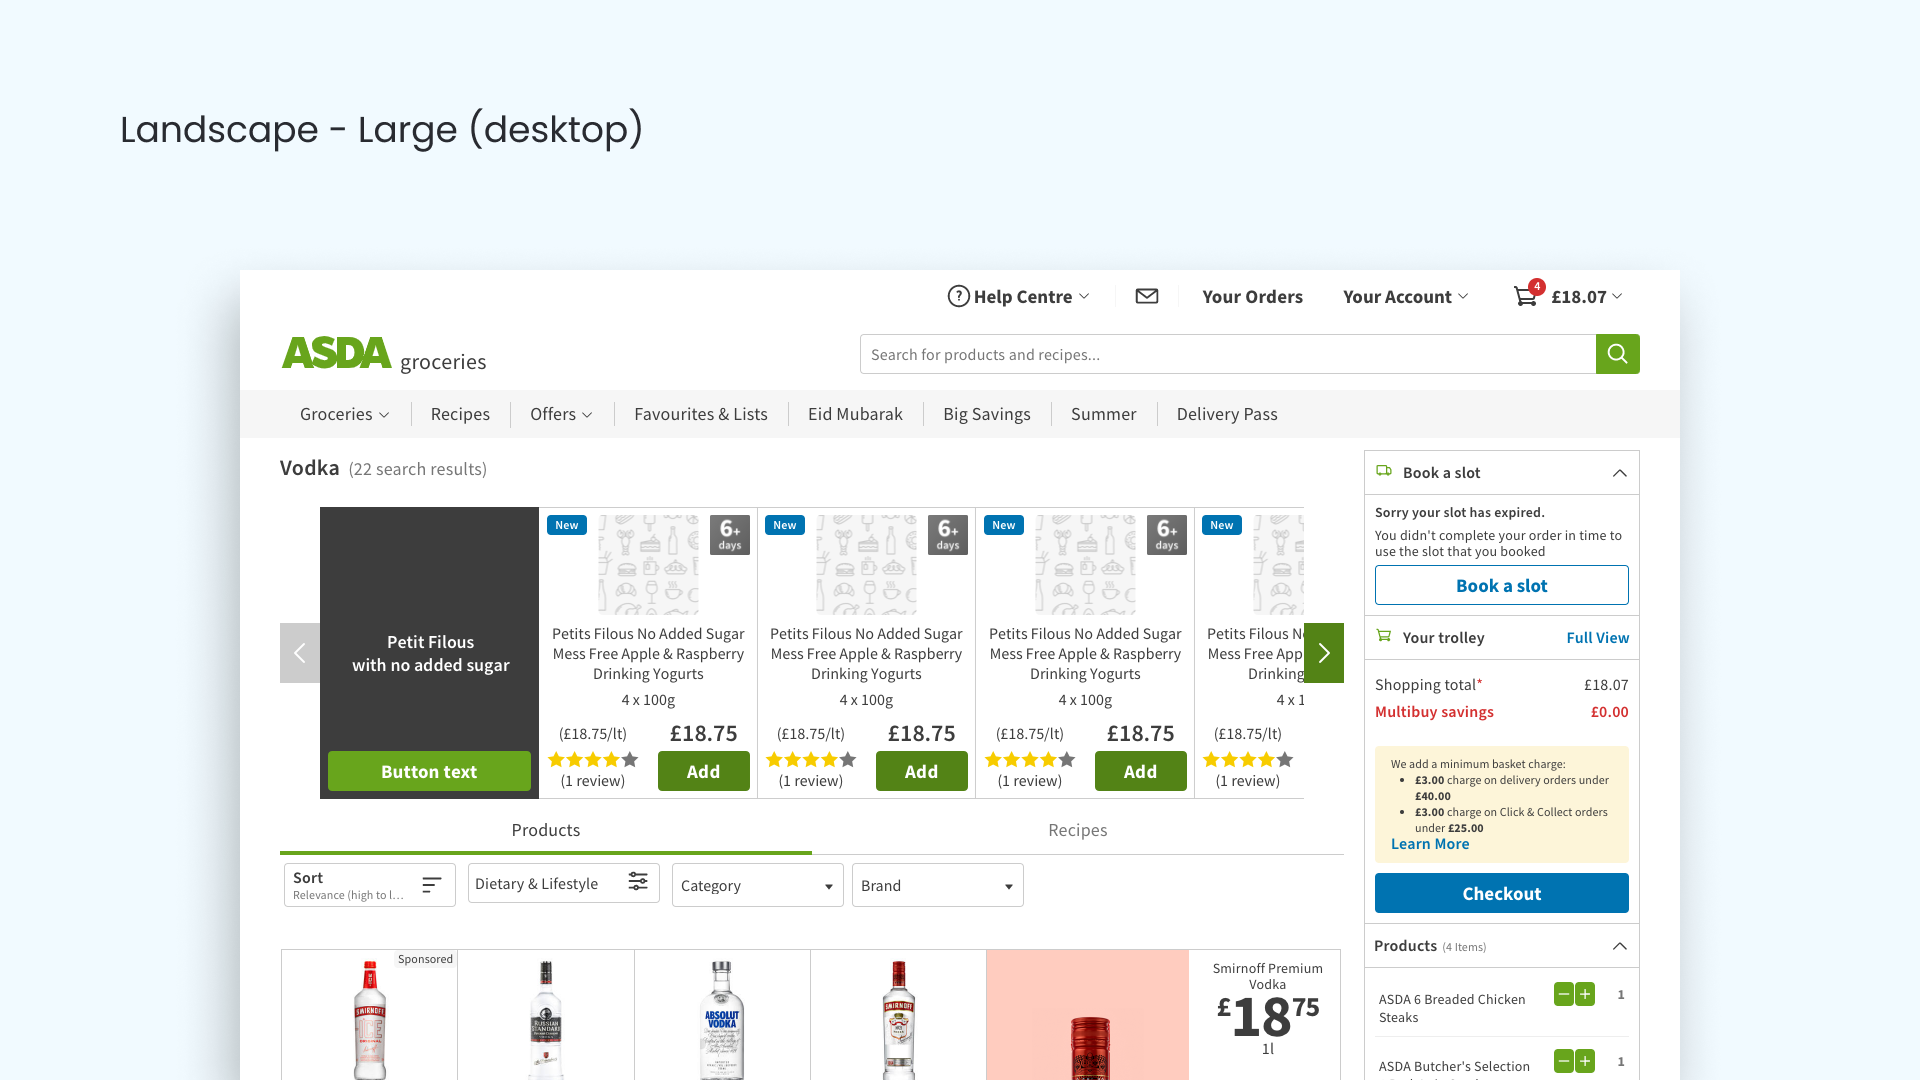
Task: Open the Help Centre question mark icon
Action: click(x=958, y=296)
